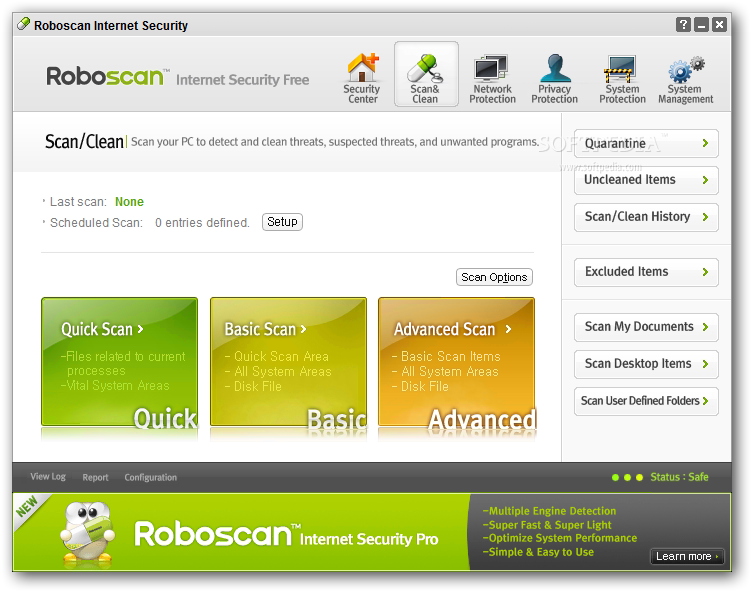752x592 pixels.
Task: Open Scan Options
Action: (x=494, y=277)
